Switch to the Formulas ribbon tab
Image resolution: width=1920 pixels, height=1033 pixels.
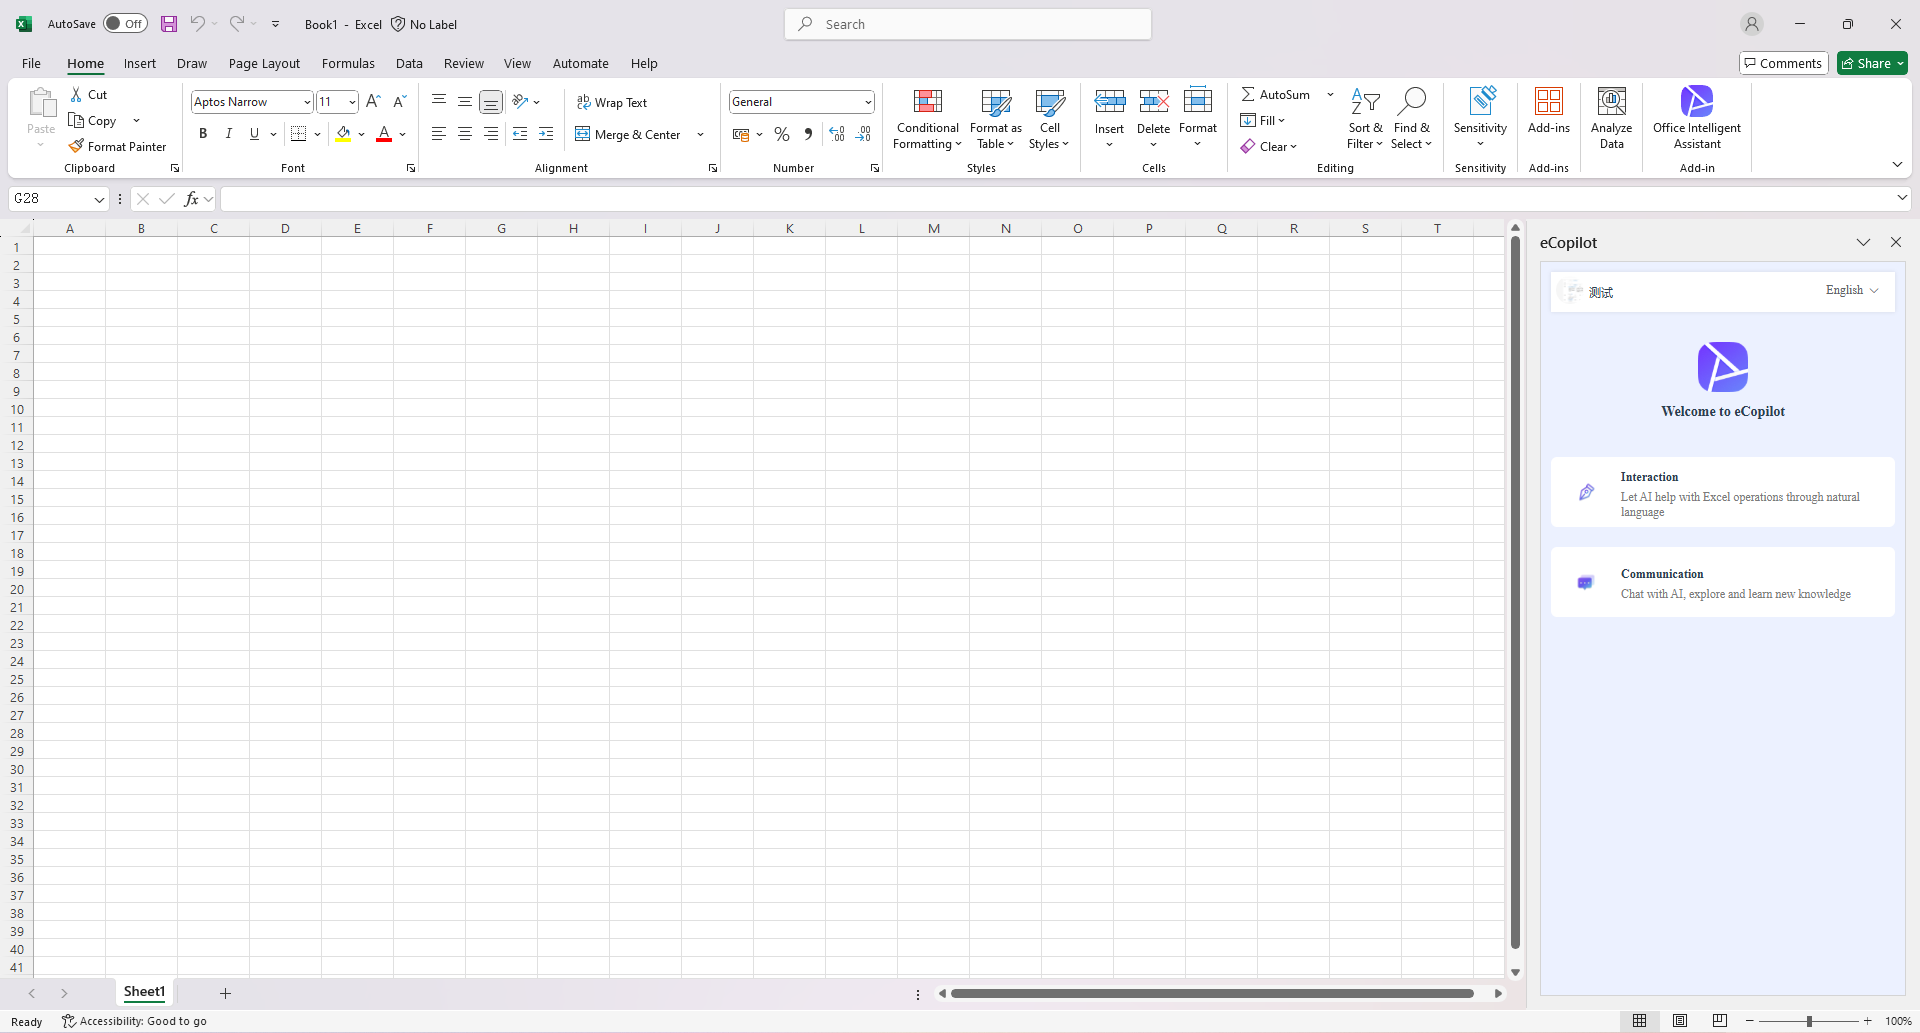(x=348, y=63)
